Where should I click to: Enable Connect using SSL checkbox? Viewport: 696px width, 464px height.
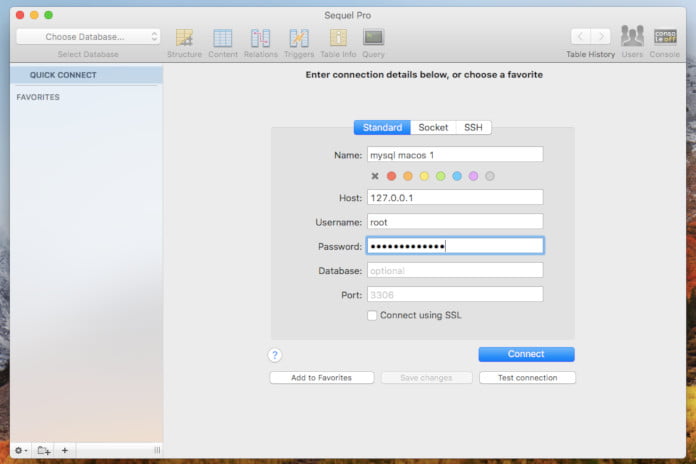point(372,315)
